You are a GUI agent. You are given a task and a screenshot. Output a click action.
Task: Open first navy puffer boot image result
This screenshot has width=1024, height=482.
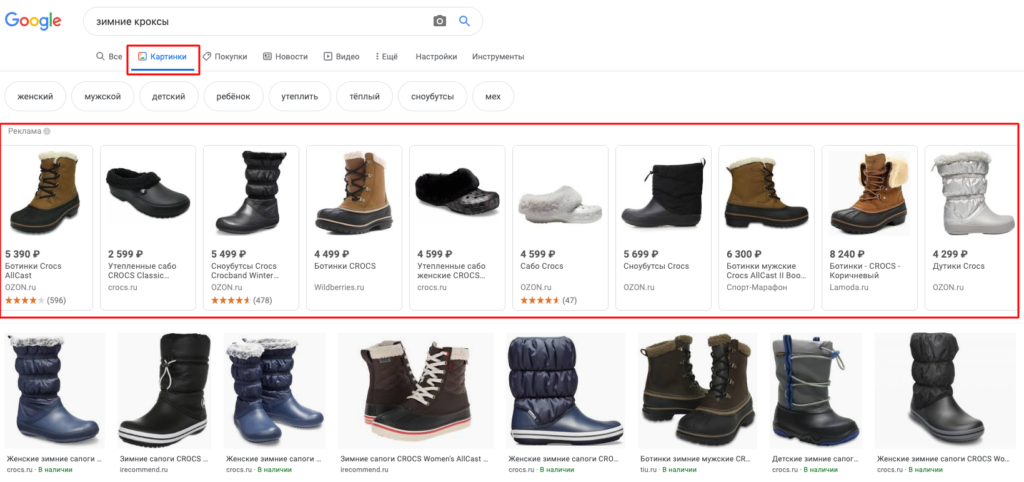tap(56, 391)
